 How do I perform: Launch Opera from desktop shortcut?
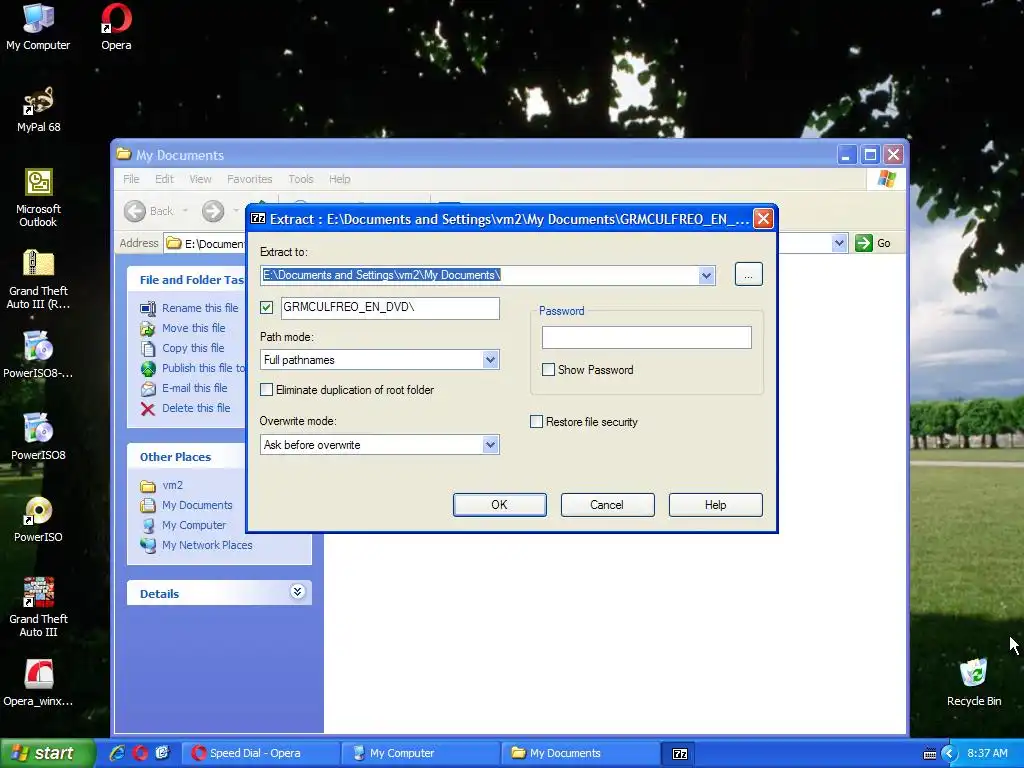[x=116, y=26]
